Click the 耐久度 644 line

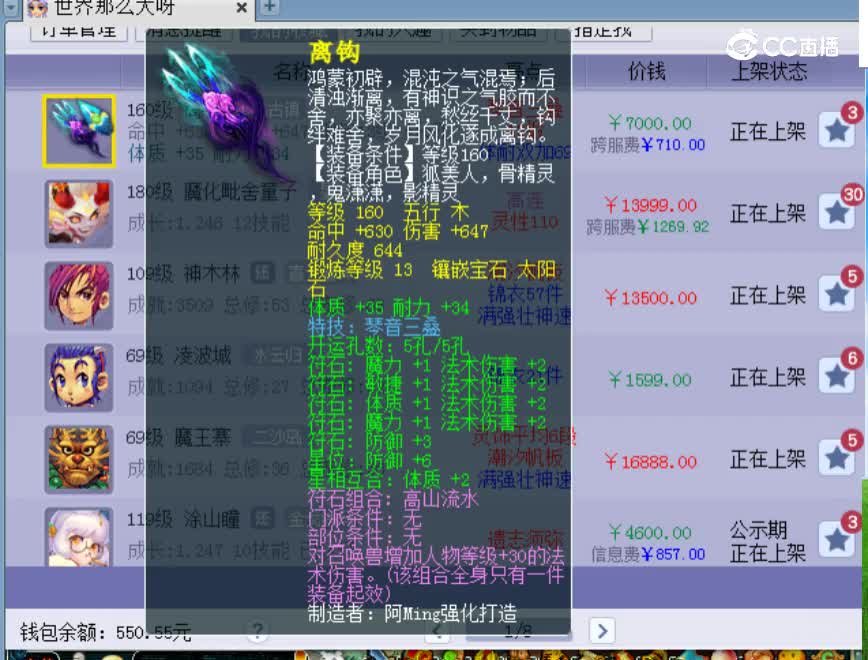point(355,250)
